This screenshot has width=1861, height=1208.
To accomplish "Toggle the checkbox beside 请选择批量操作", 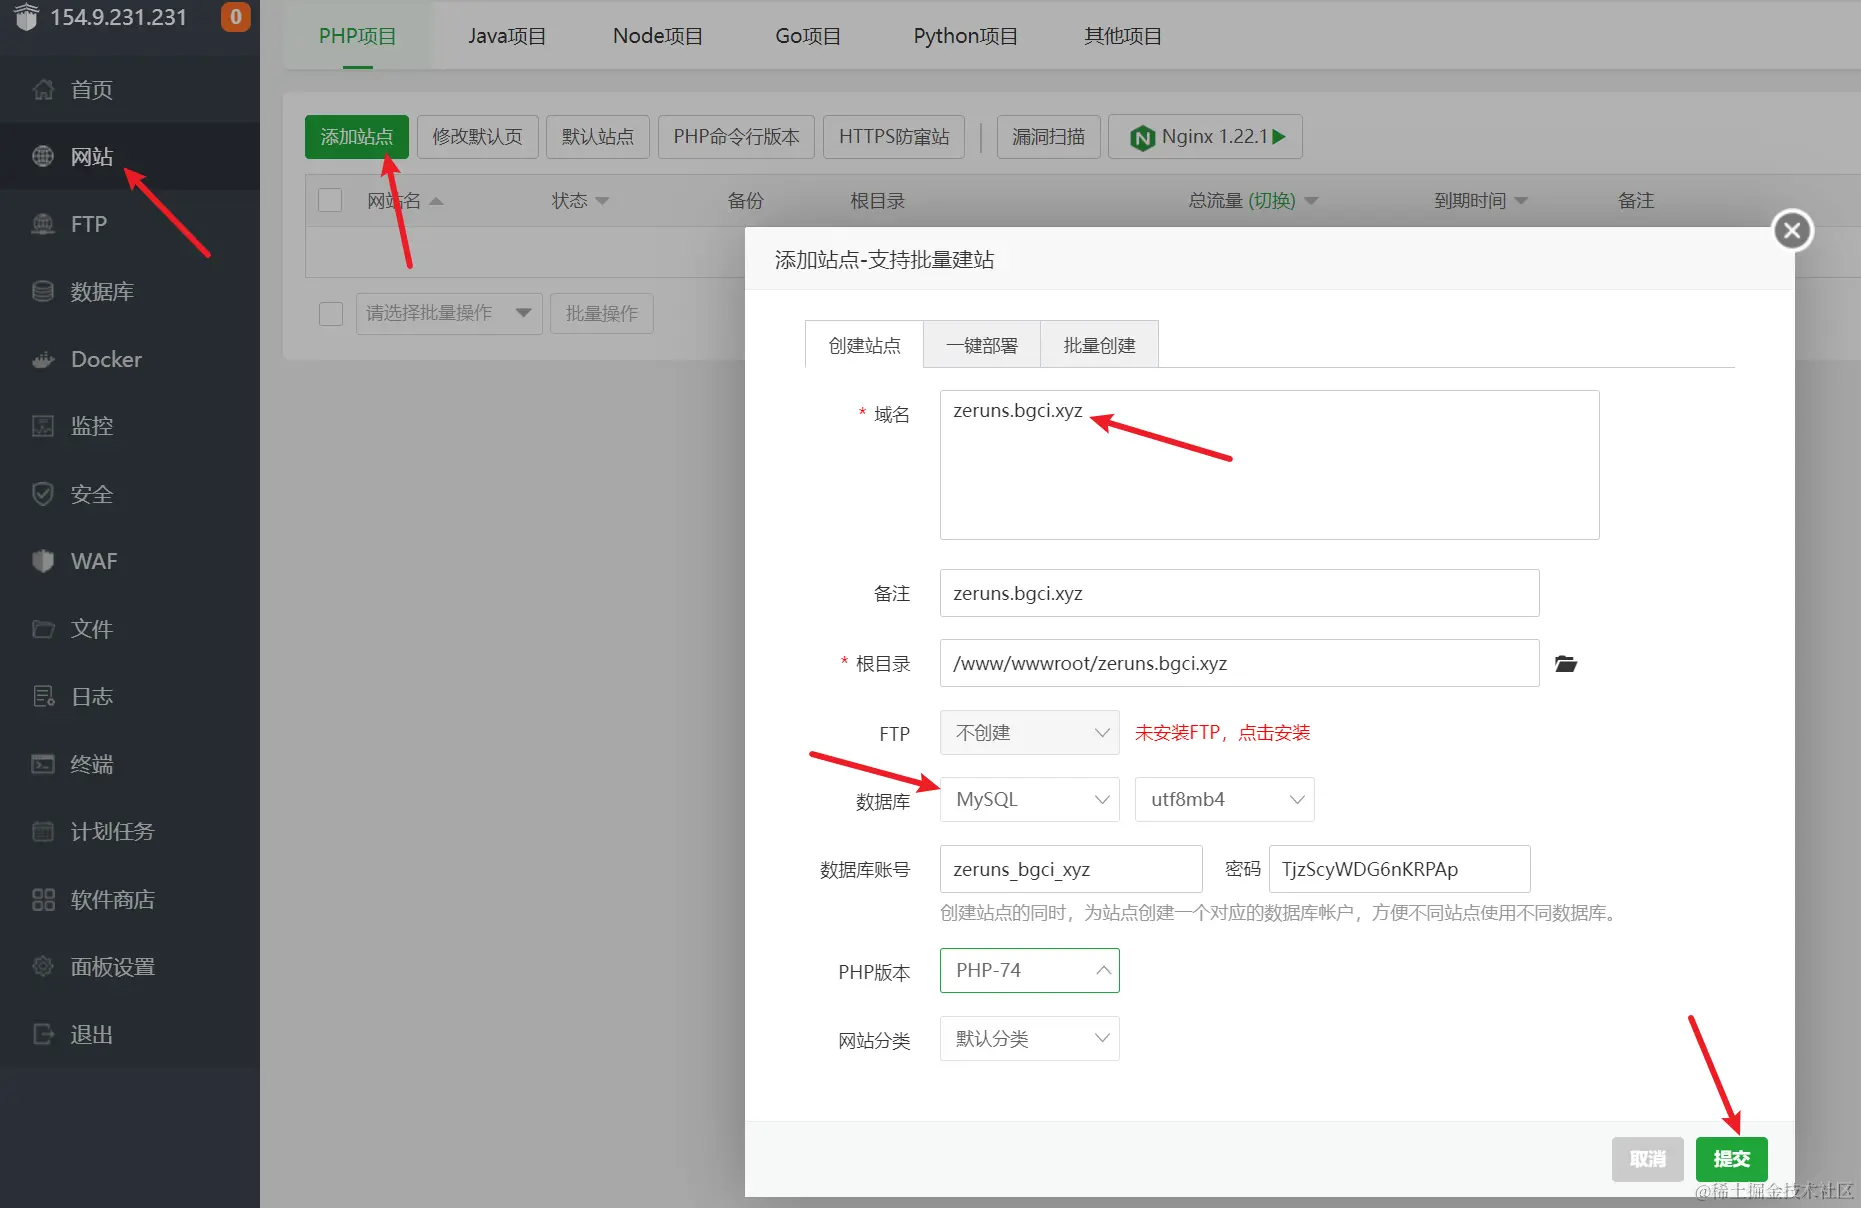I will tap(331, 313).
